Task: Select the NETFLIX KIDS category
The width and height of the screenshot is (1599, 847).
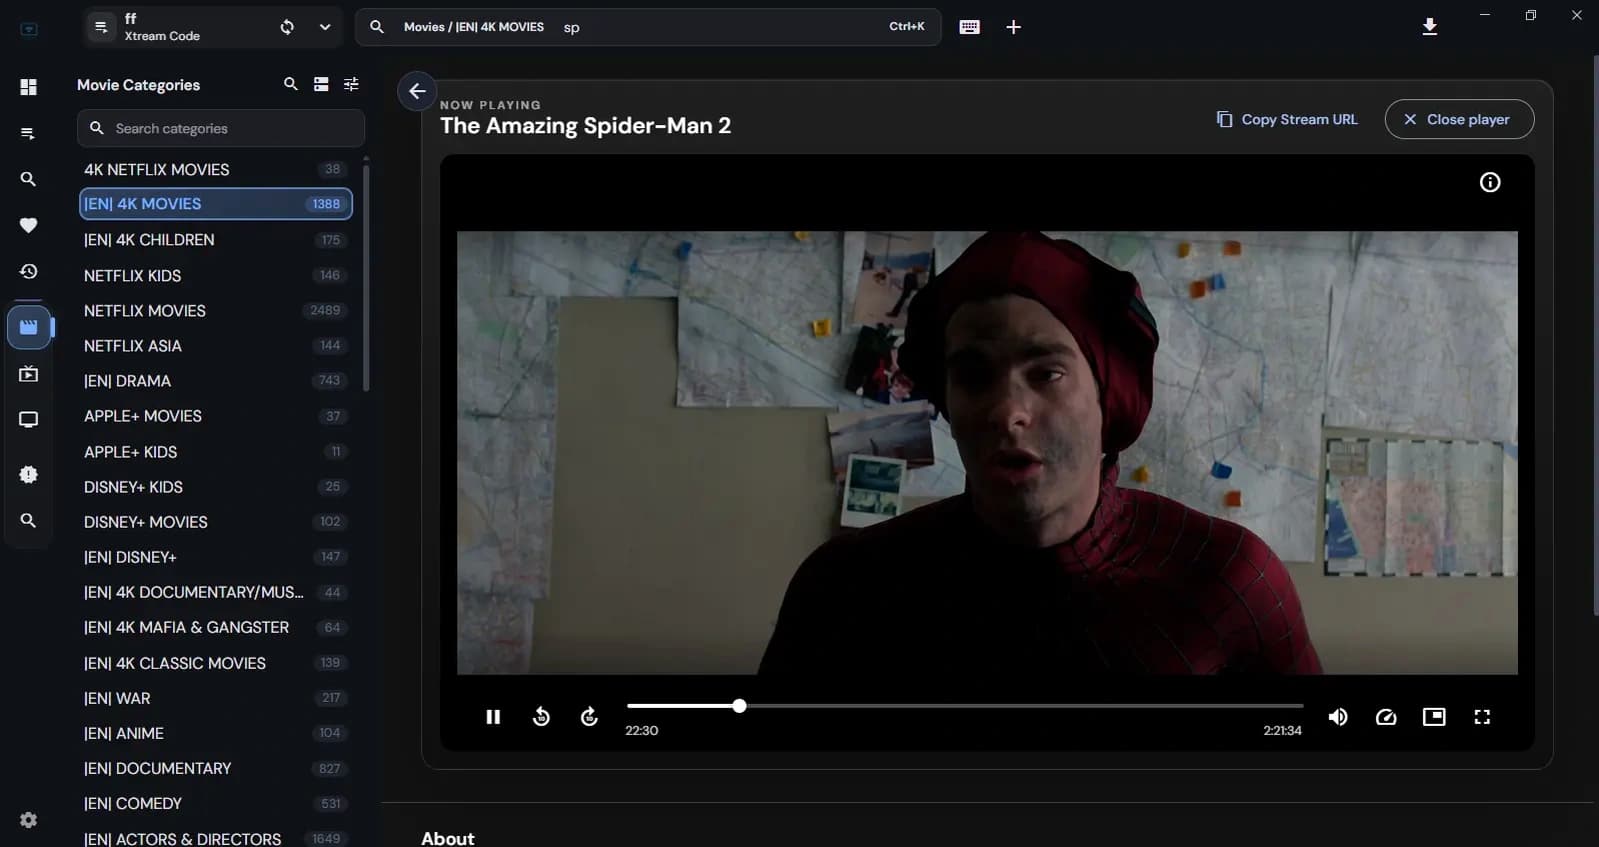Action: tap(215, 276)
